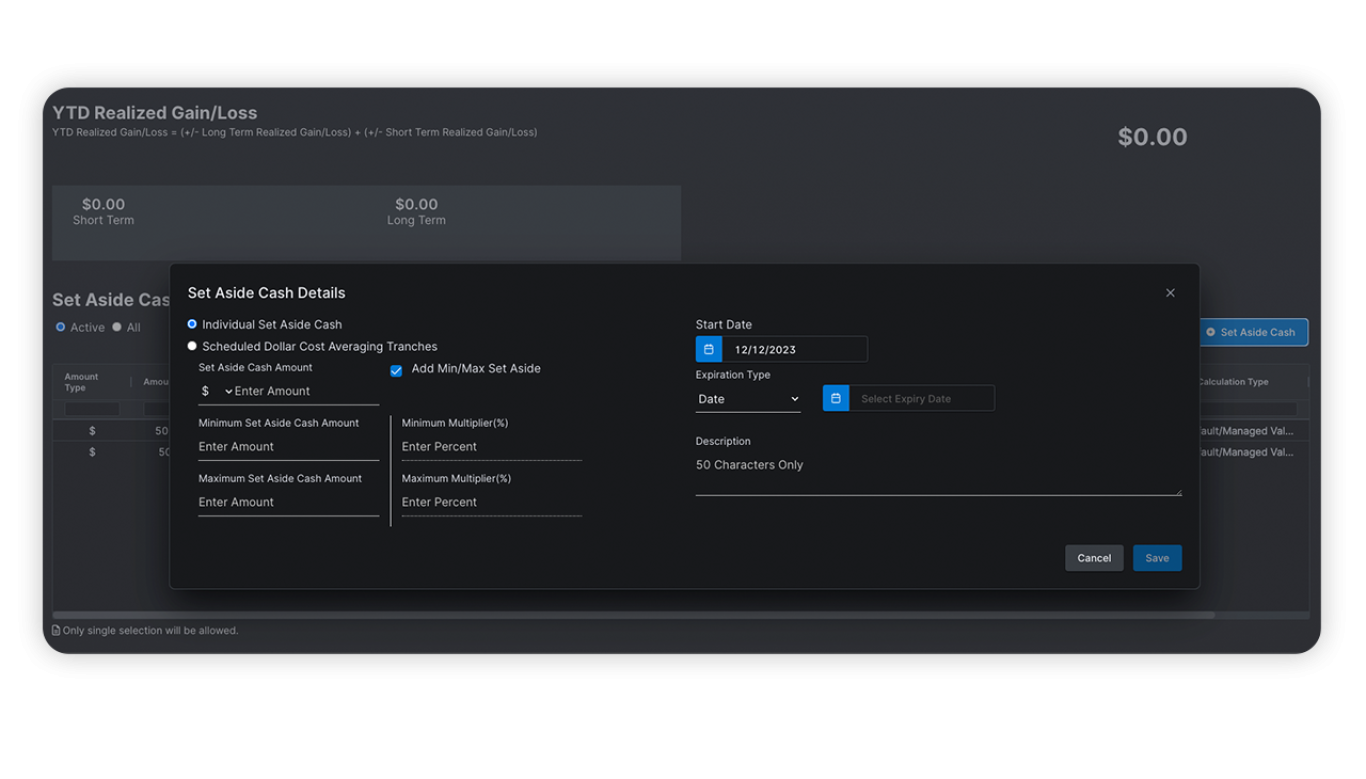Expand the Expiration Type Date dropdown
The height and width of the screenshot is (779, 1366).
click(x=748, y=399)
